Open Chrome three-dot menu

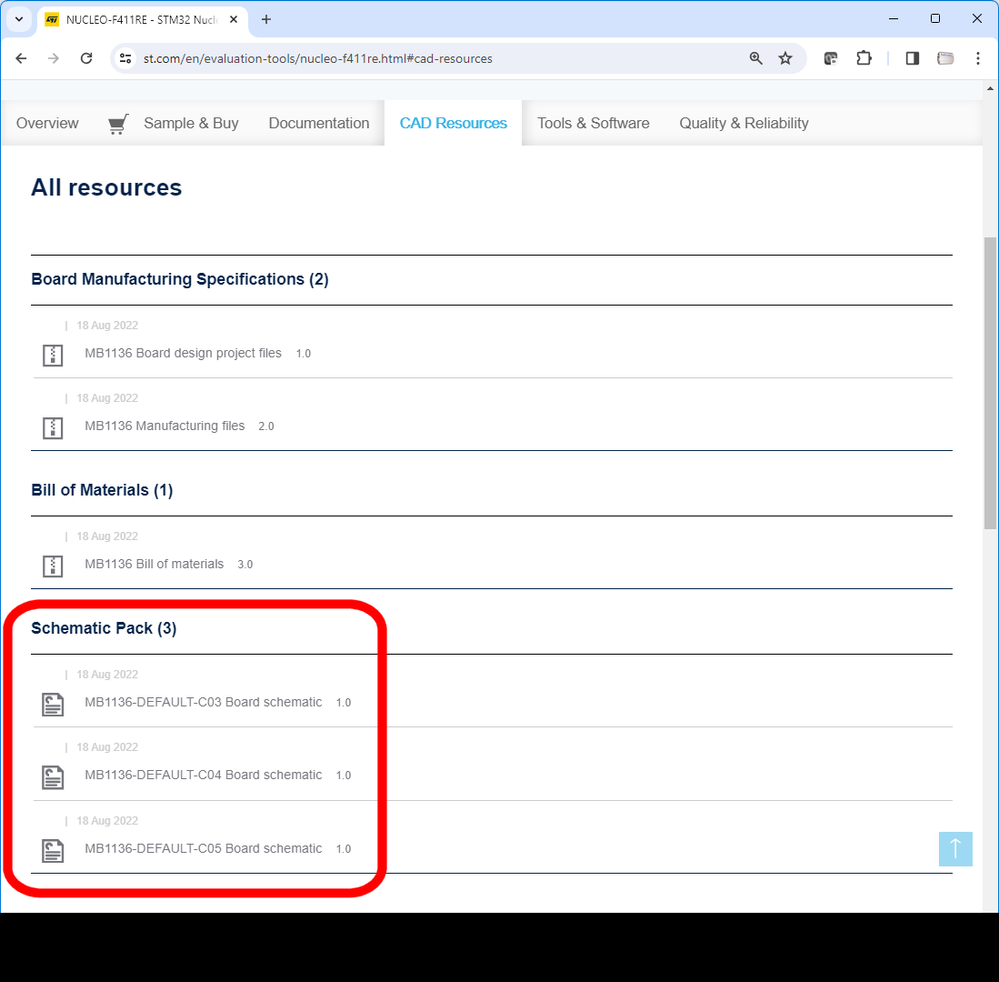[x=978, y=59]
